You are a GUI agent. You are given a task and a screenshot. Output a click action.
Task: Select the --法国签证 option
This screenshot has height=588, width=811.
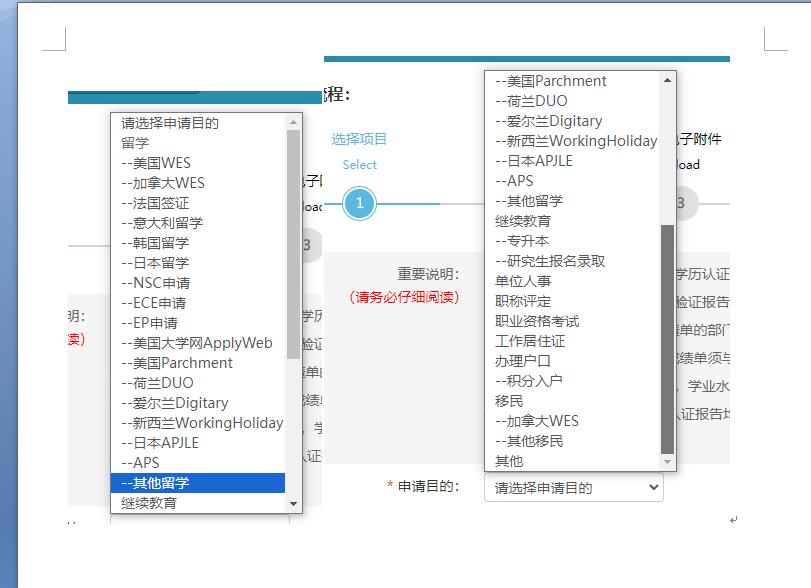198,203
